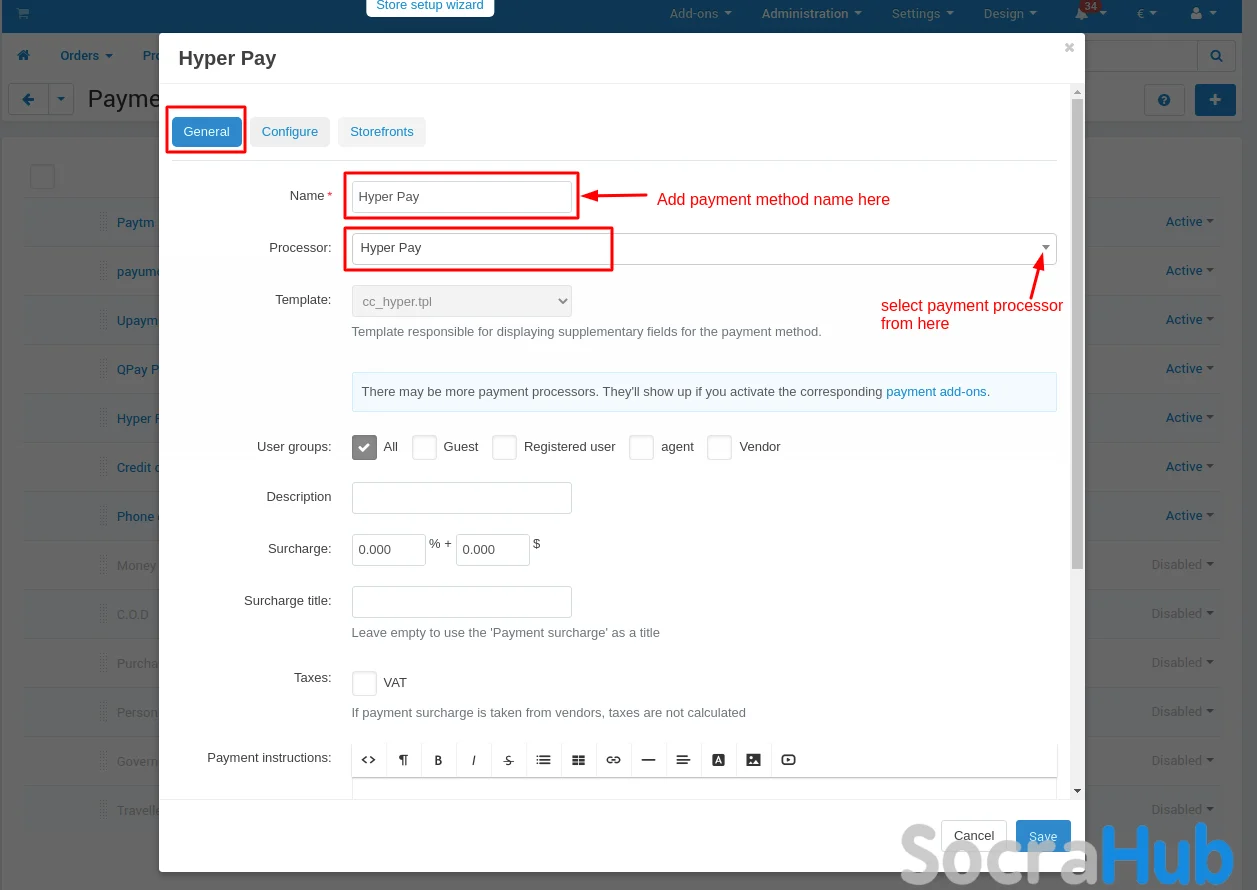This screenshot has width=1257, height=890.
Task: Click the Surcharge dollar amount field
Action: coord(493,550)
